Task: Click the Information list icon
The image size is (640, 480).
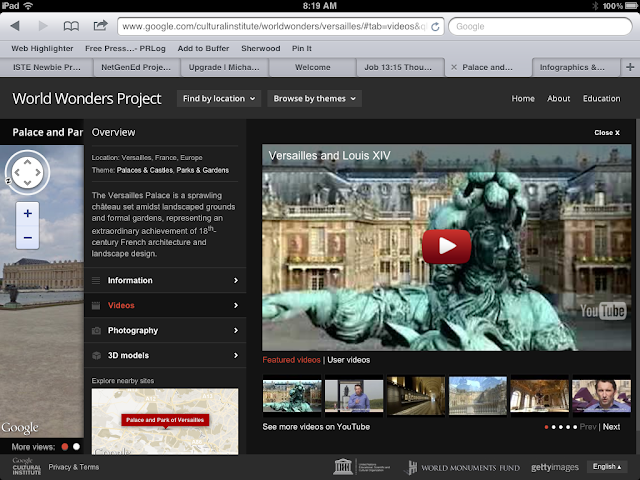Action: pos(96,280)
